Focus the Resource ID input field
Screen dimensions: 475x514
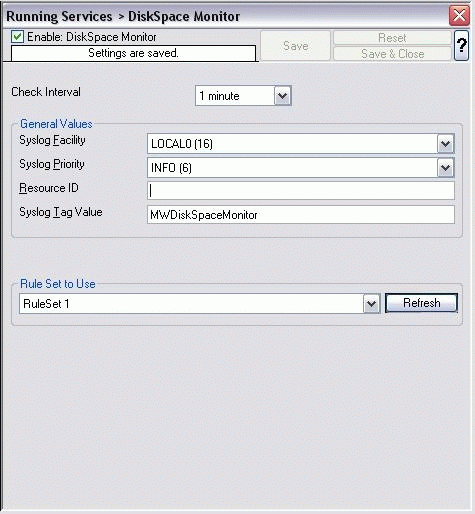pyautogui.click(x=301, y=191)
